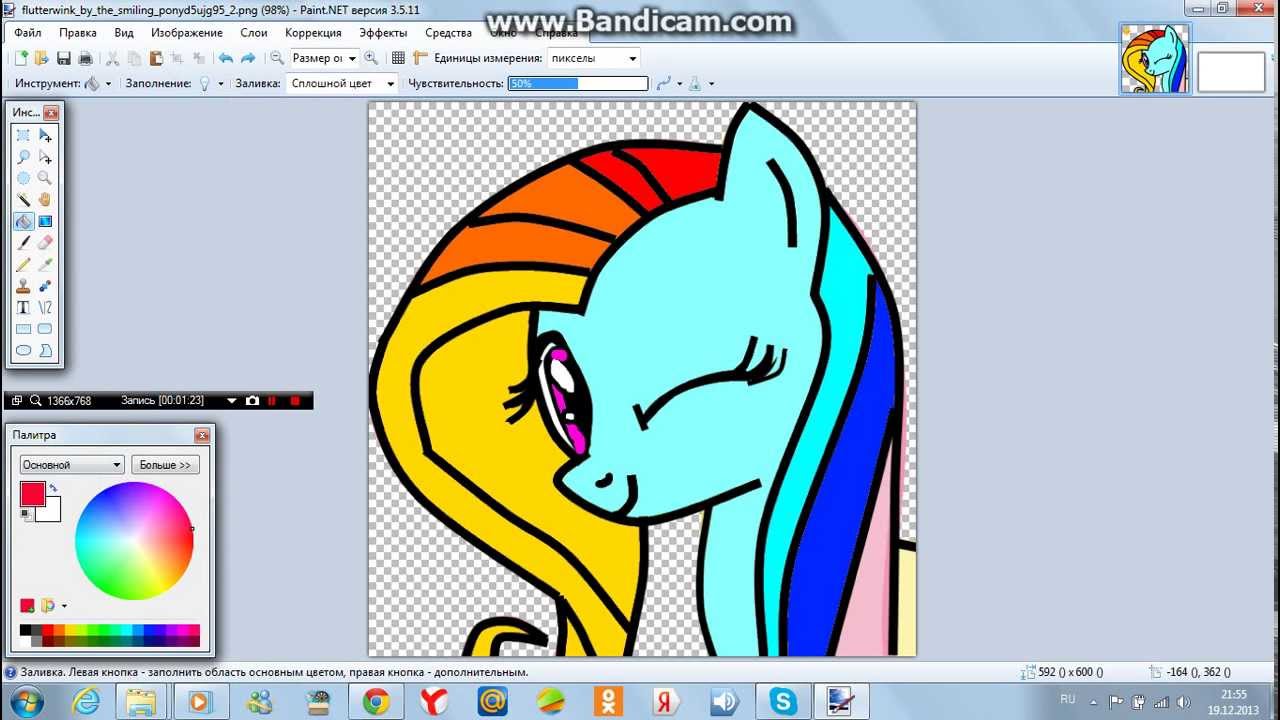This screenshot has width=1280, height=720.
Task: Expand the palette add-color dropdown arrow
Action: point(64,606)
